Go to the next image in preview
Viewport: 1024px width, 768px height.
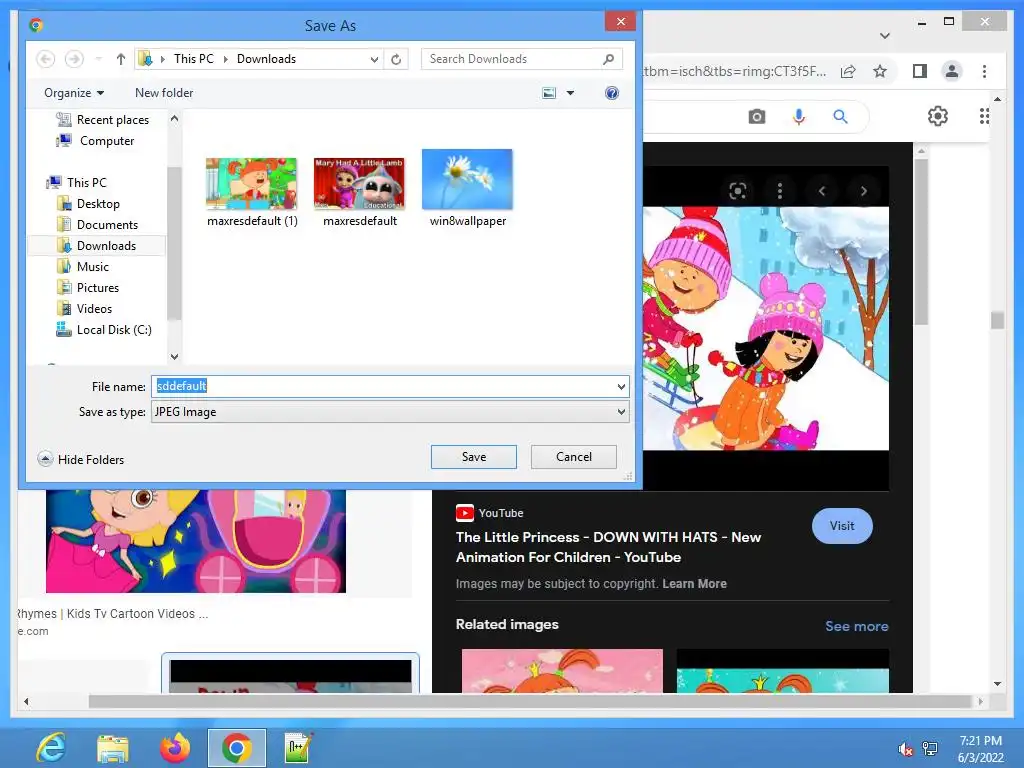click(x=863, y=191)
